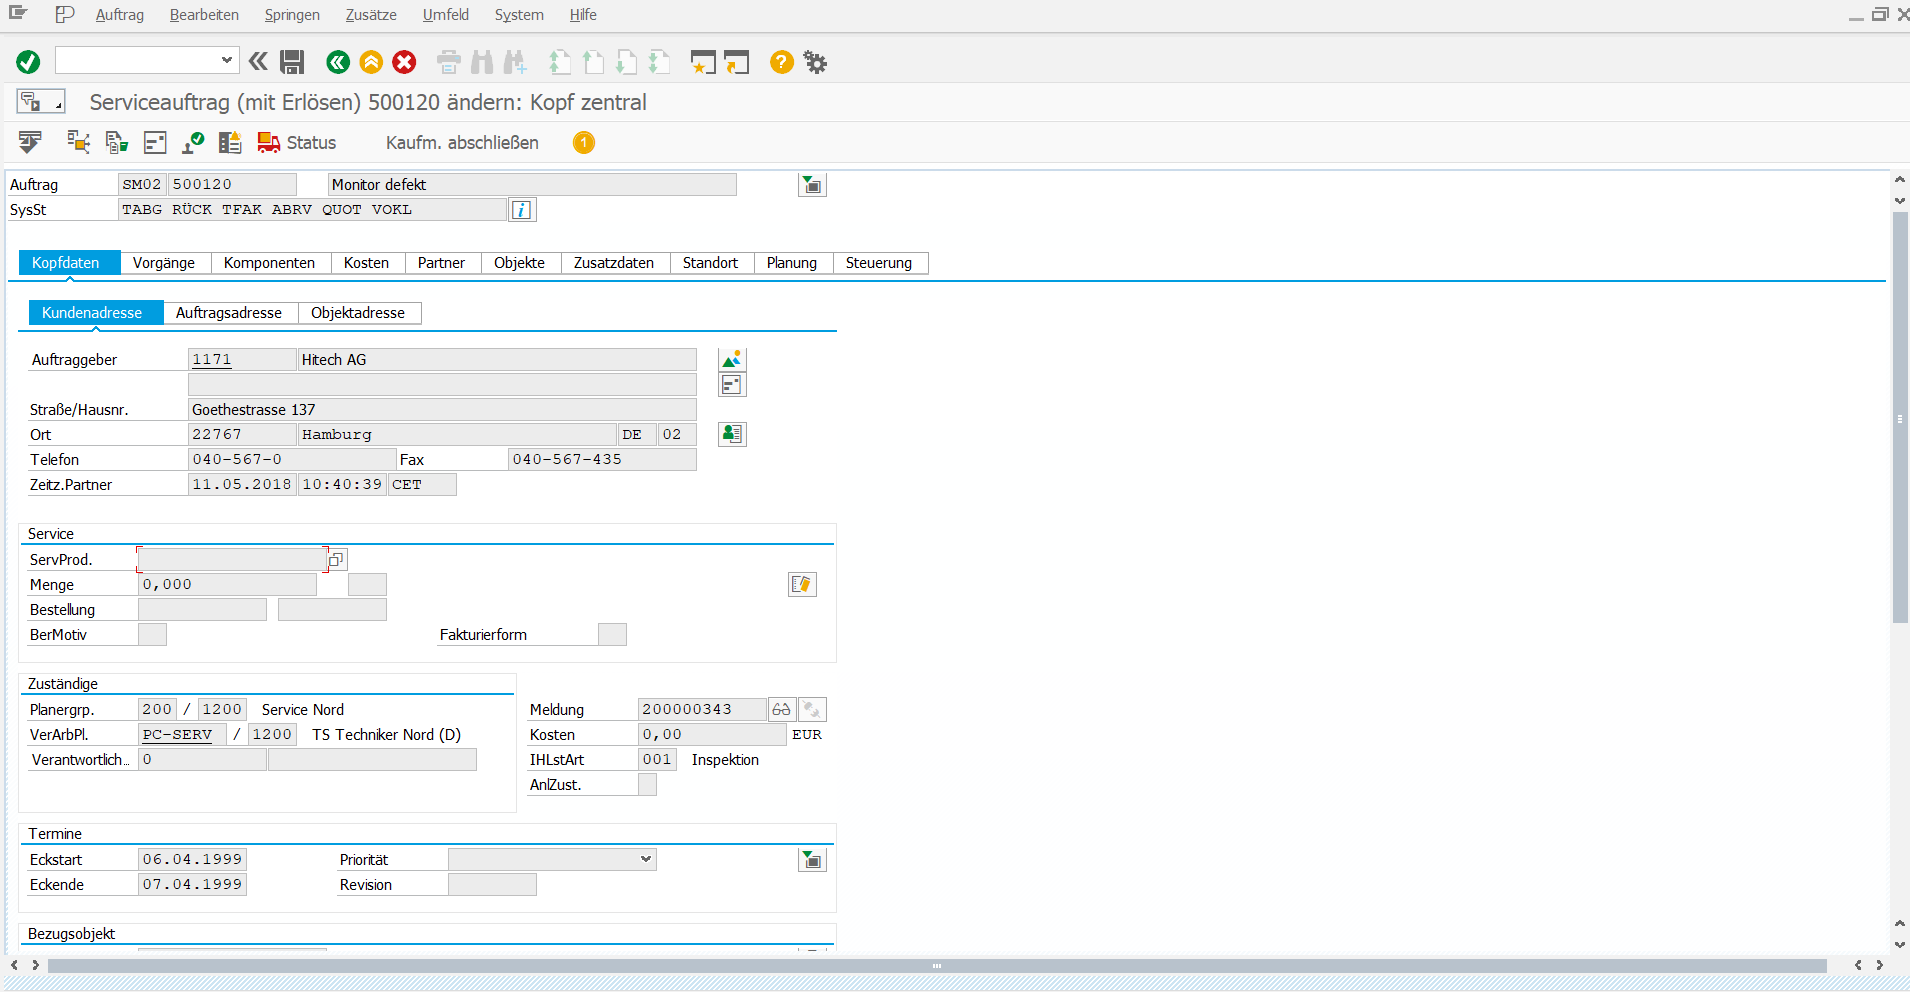Click the orange number 1 badge

[584, 143]
